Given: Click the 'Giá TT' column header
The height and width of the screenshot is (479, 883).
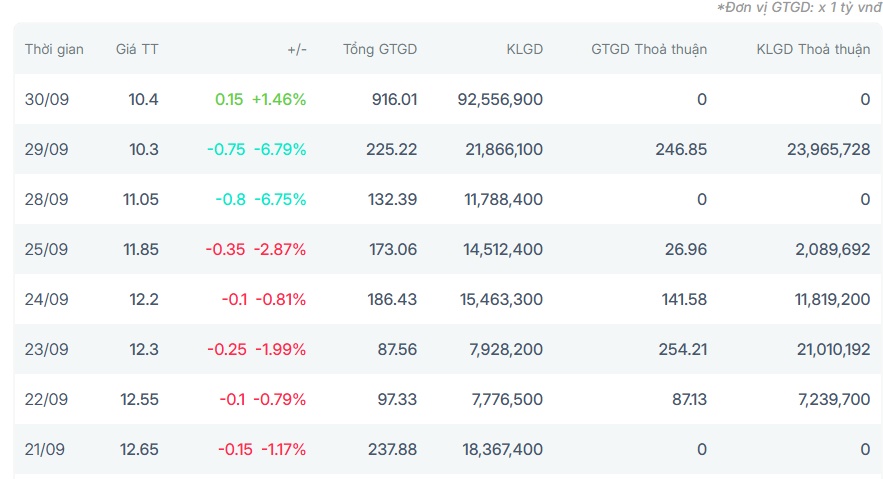Looking at the screenshot, I should click(x=137, y=50).
